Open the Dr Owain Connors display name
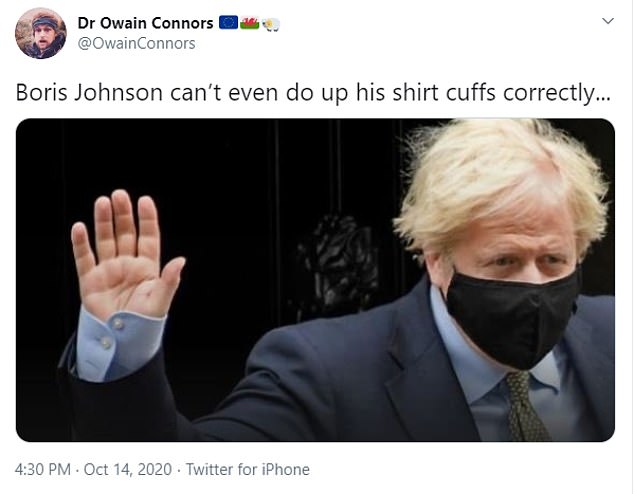This screenshot has height=494, width=634. [x=146, y=23]
